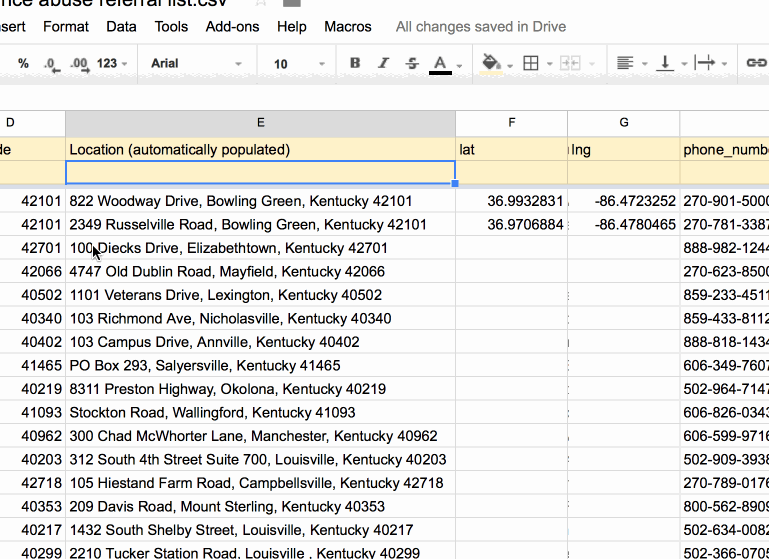Open the font size 10 dropdown
The width and height of the screenshot is (769, 559).
pyautogui.click(x=299, y=64)
